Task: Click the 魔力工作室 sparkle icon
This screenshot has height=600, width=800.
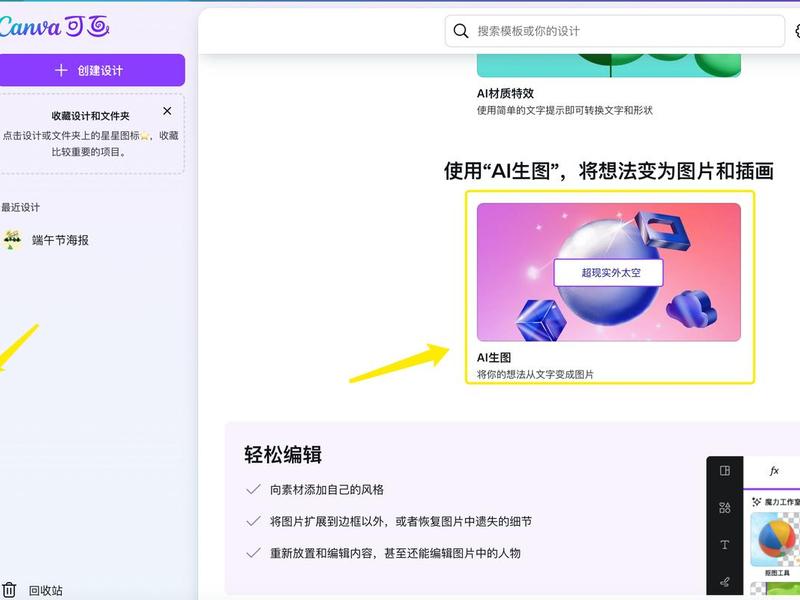Action: click(x=757, y=502)
